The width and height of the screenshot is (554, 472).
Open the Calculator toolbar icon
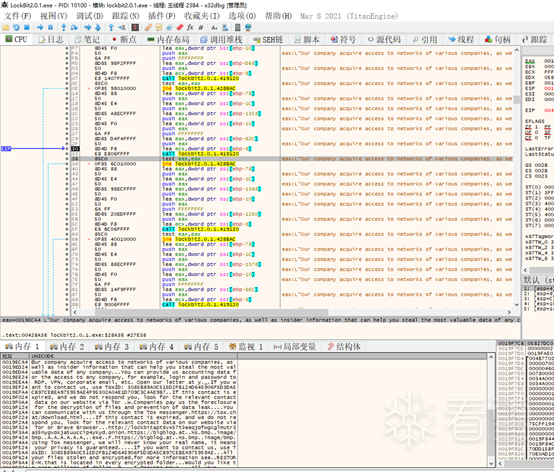coord(238,27)
